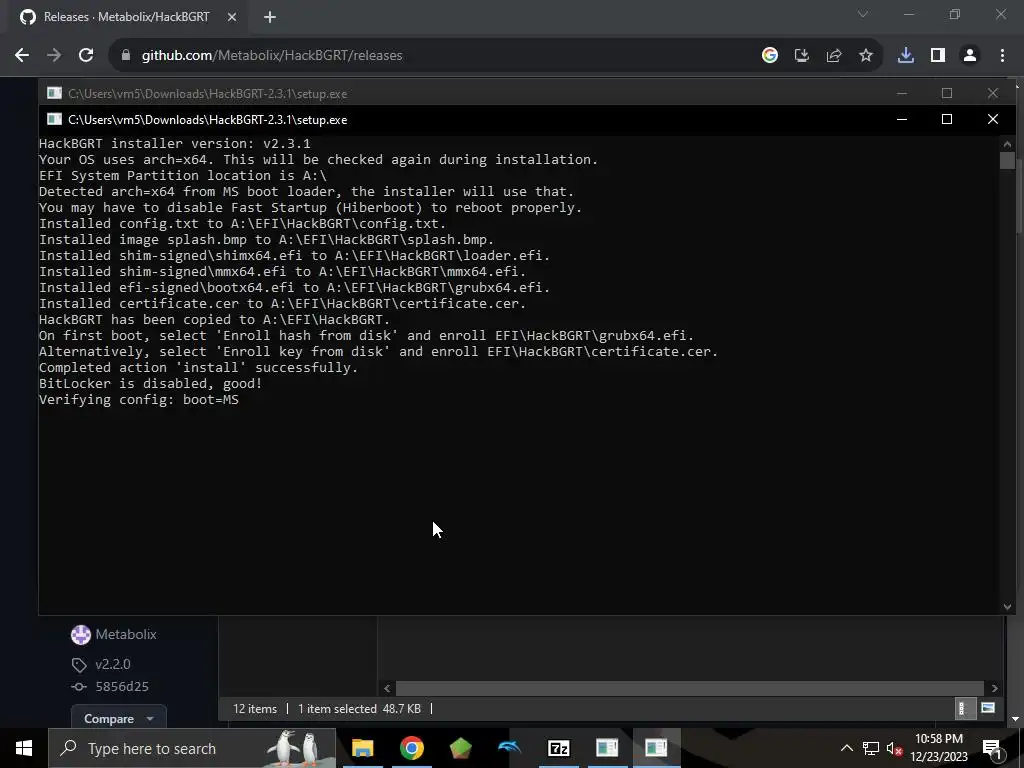Click '12 items' in Explorer status bar

(x=255, y=709)
